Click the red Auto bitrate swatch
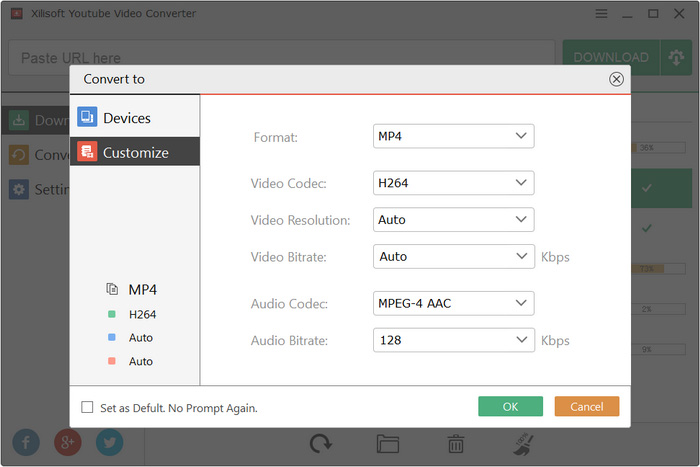This screenshot has width=700, height=467. tap(112, 361)
